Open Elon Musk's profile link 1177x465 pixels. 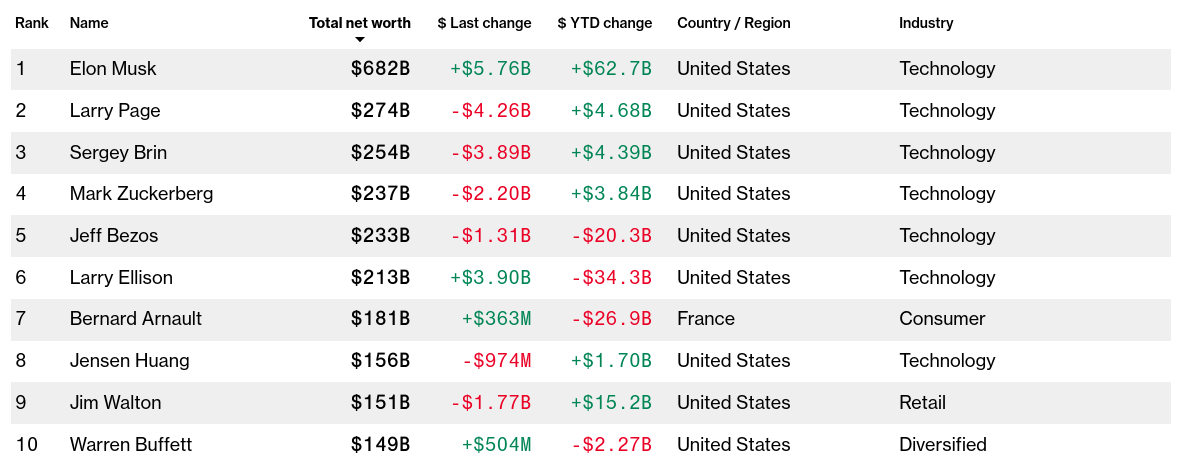click(113, 69)
